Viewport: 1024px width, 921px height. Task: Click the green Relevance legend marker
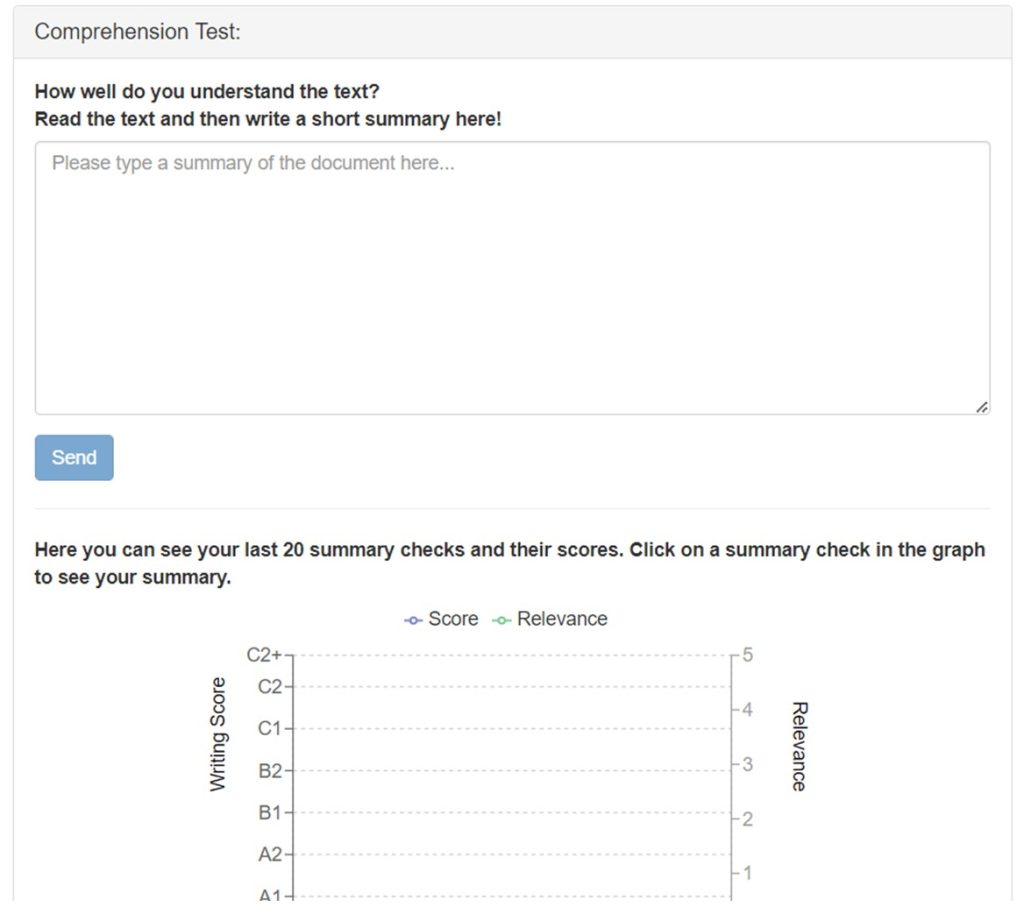501,620
